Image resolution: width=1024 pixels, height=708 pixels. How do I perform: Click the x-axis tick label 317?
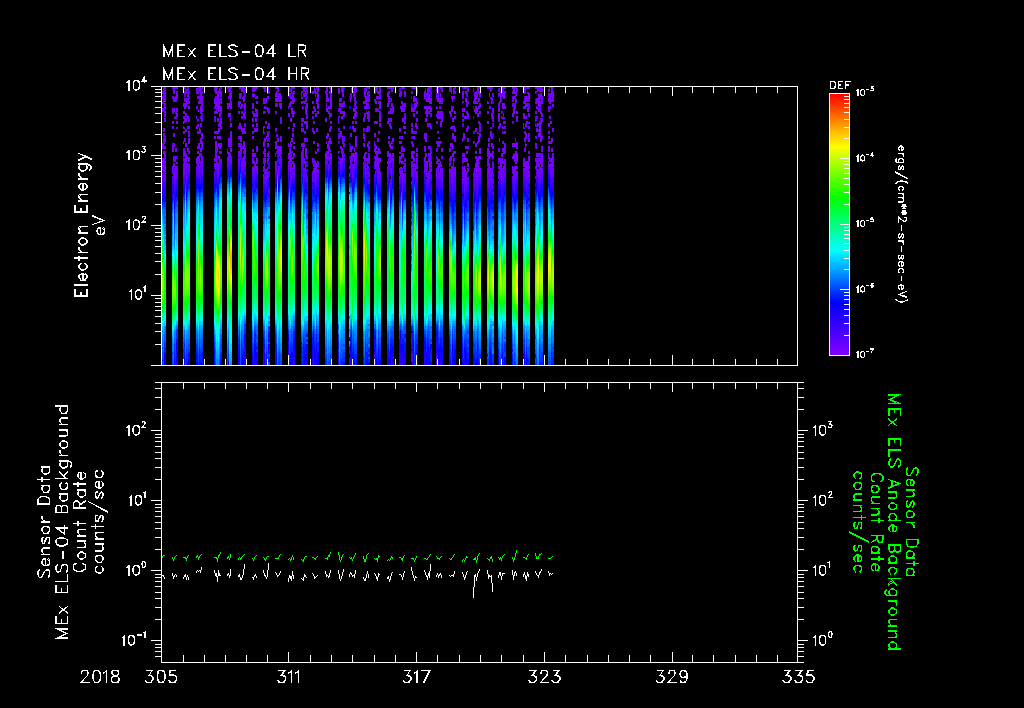(417, 677)
